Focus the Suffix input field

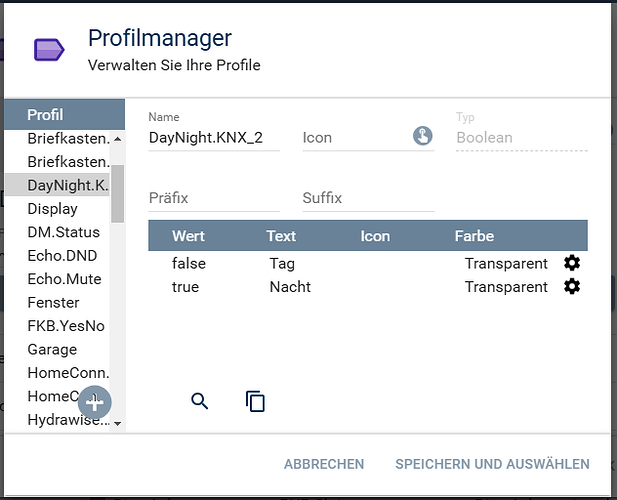click(368, 198)
